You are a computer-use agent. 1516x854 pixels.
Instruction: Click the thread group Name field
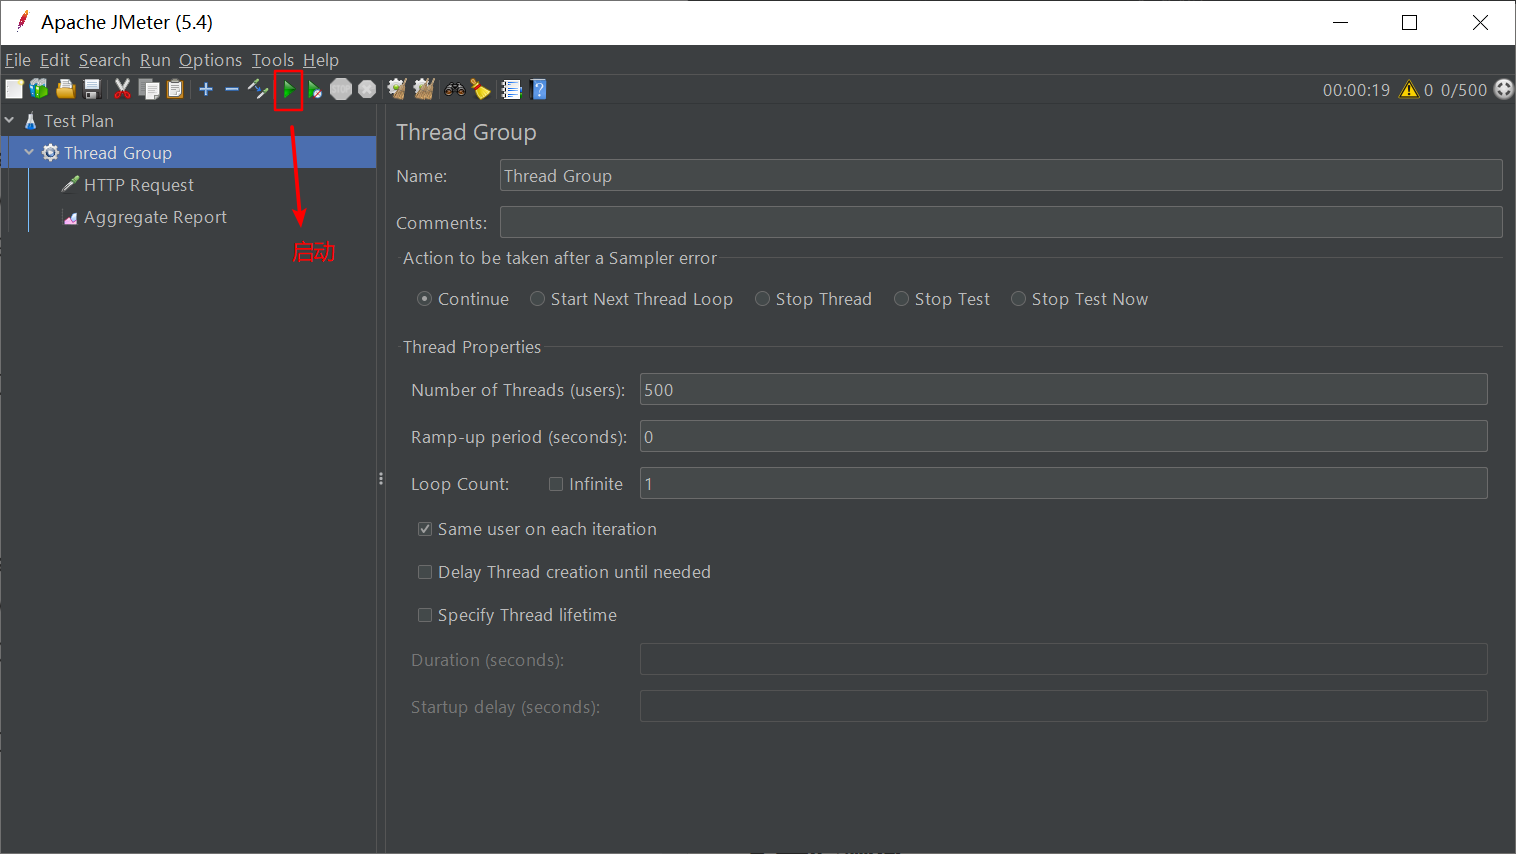click(x=1001, y=175)
